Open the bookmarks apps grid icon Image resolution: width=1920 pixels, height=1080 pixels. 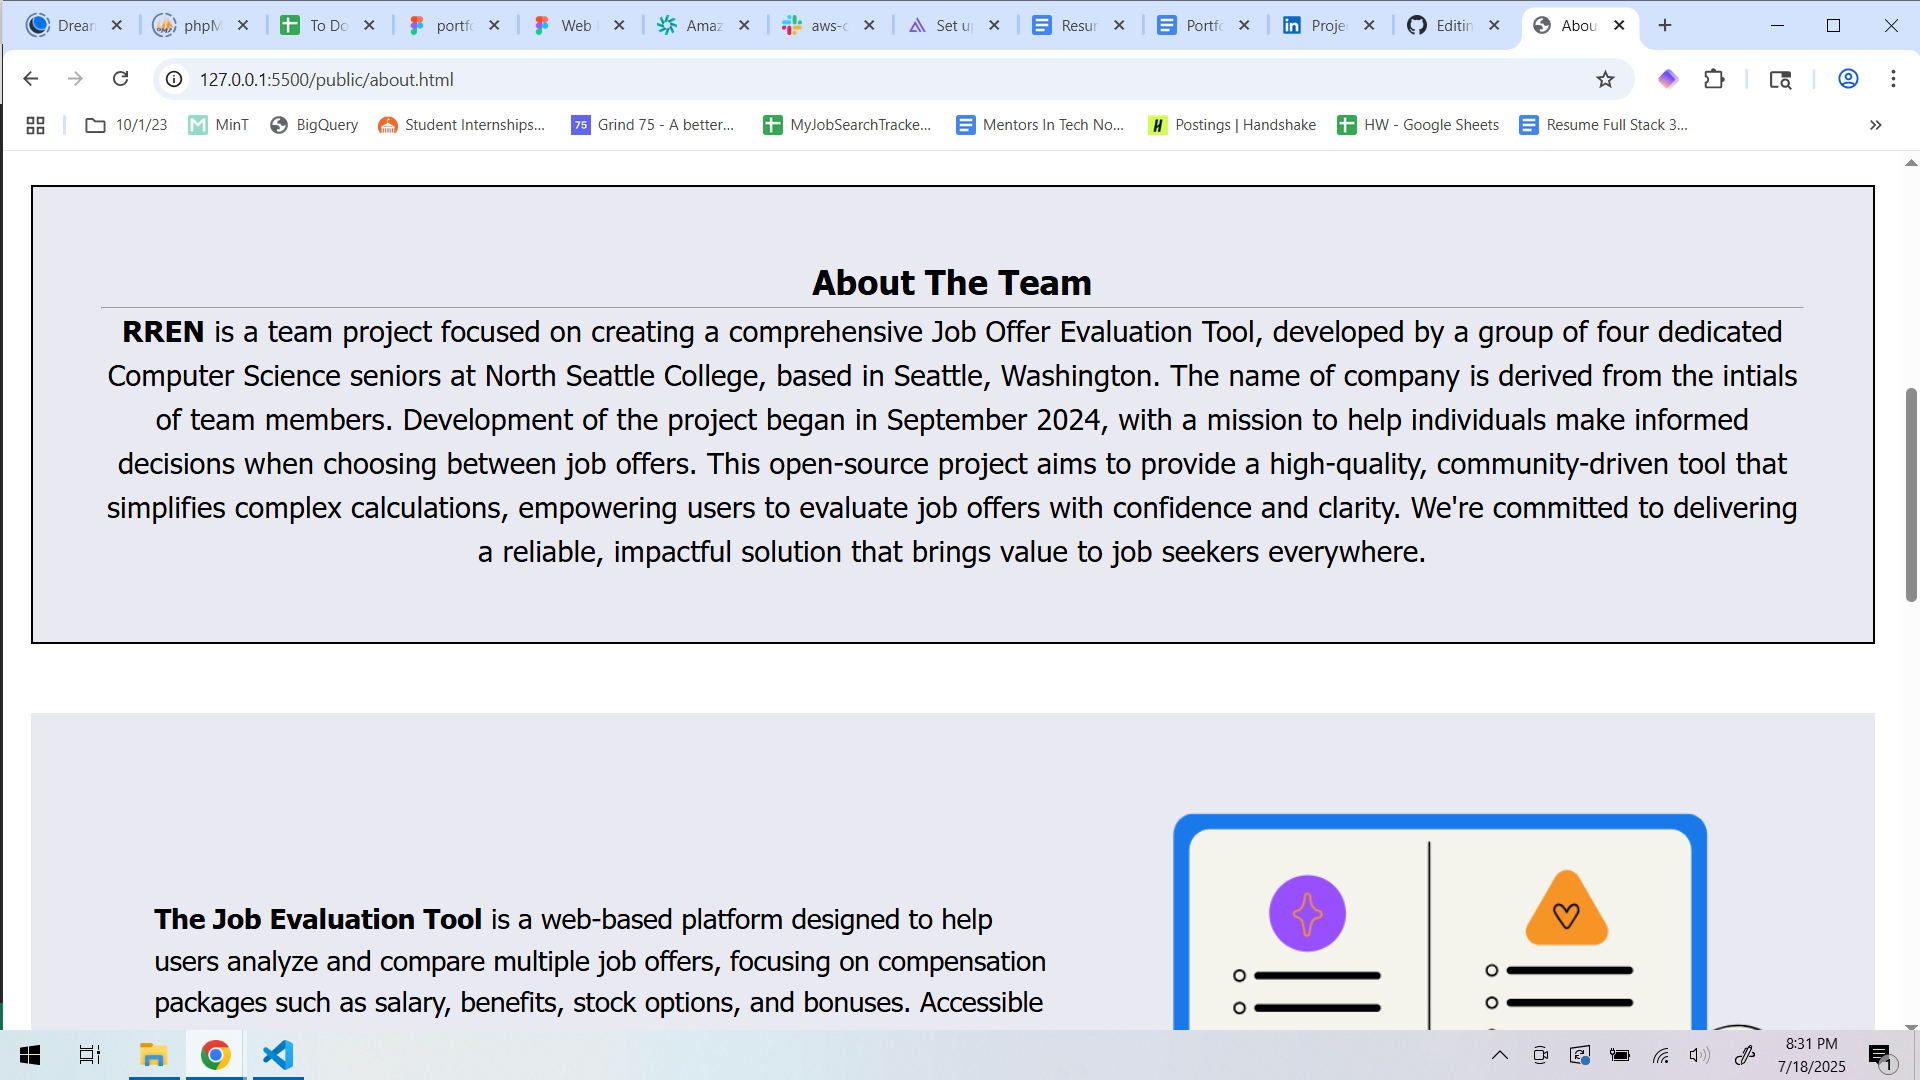click(35, 125)
